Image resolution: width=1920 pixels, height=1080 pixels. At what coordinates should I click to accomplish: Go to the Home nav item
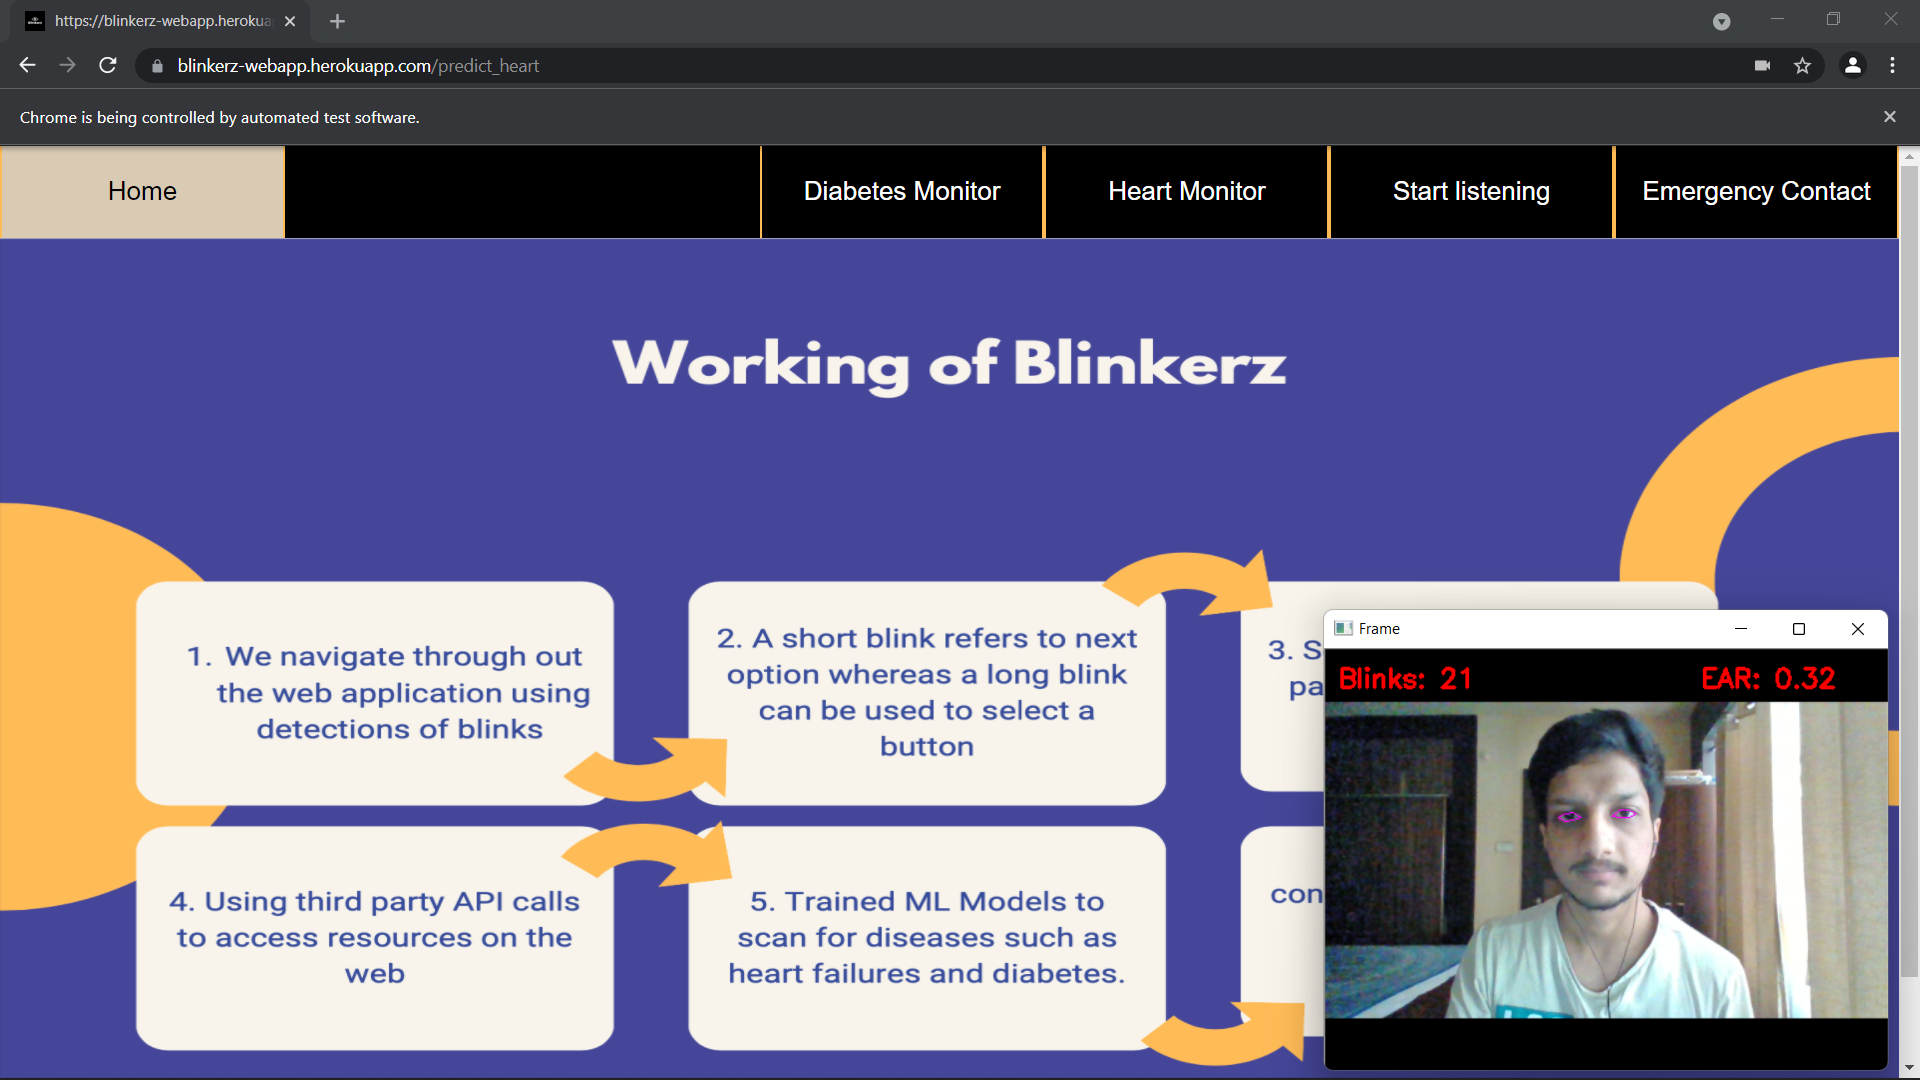pos(142,191)
